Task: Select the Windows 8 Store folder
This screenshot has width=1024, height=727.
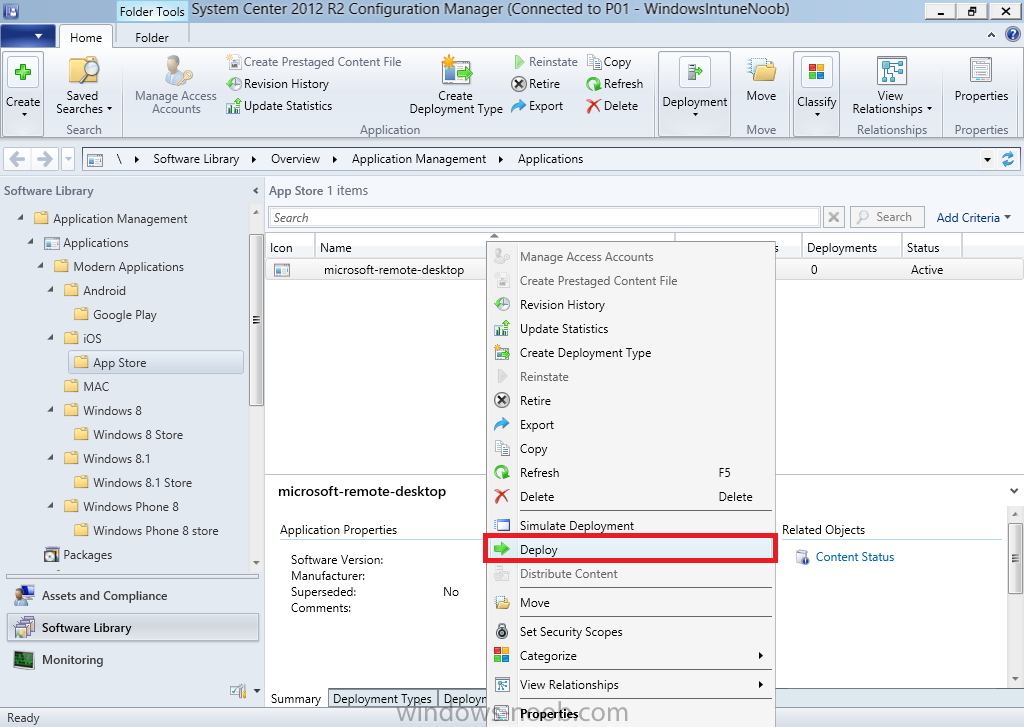Action: pyautogui.click(x=138, y=434)
